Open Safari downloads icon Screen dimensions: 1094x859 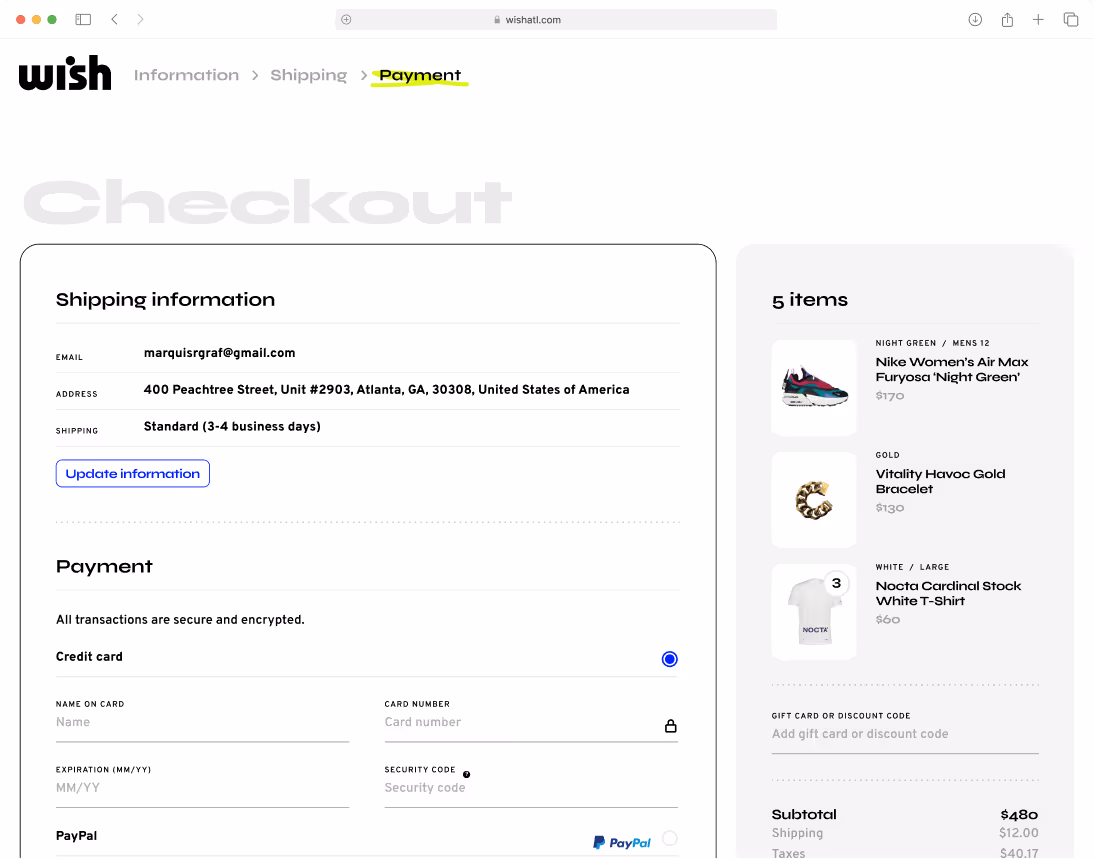tap(975, 20)
